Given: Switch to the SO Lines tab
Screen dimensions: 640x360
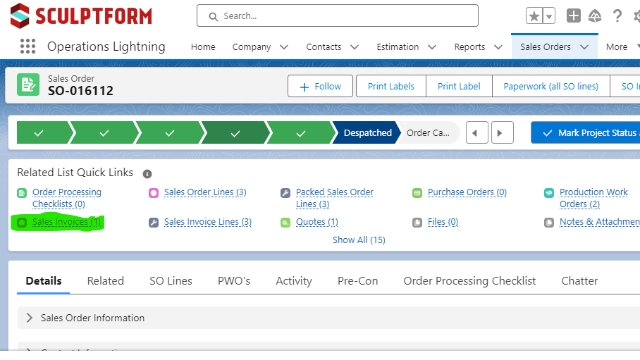Looking at the screenshot, I should tap(171, 281).
